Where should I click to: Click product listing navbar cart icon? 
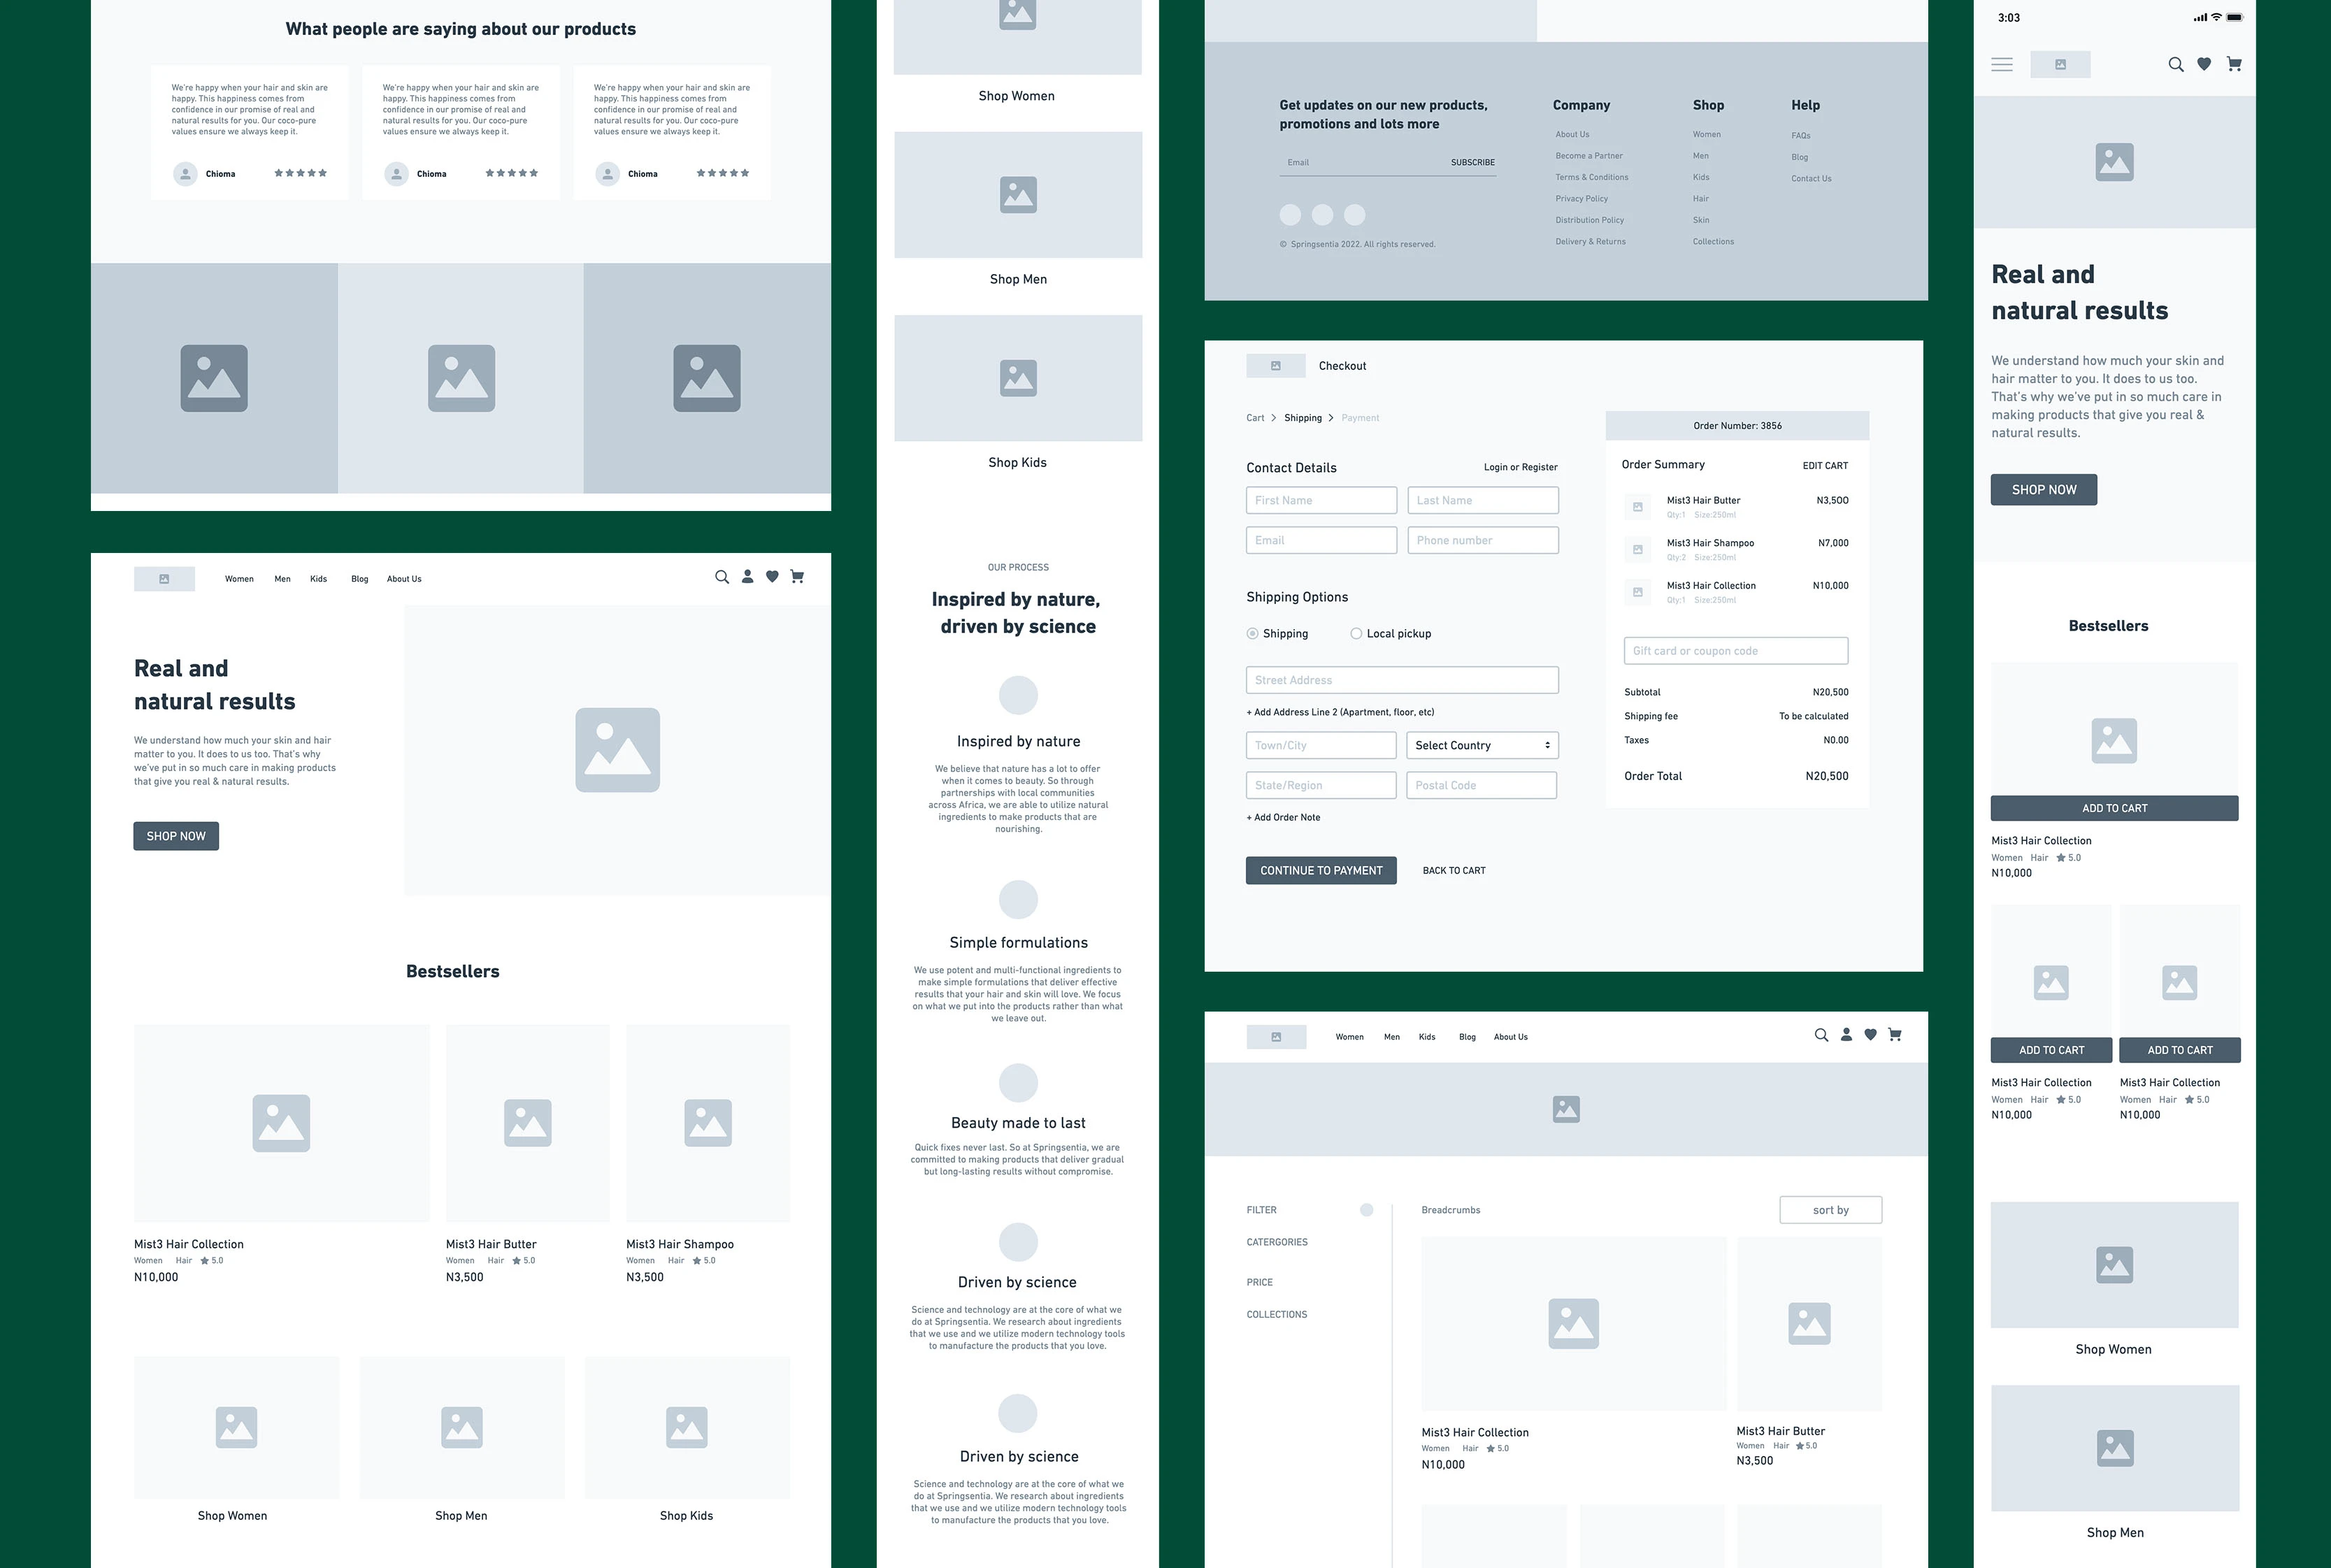tap(1894, 1035)
